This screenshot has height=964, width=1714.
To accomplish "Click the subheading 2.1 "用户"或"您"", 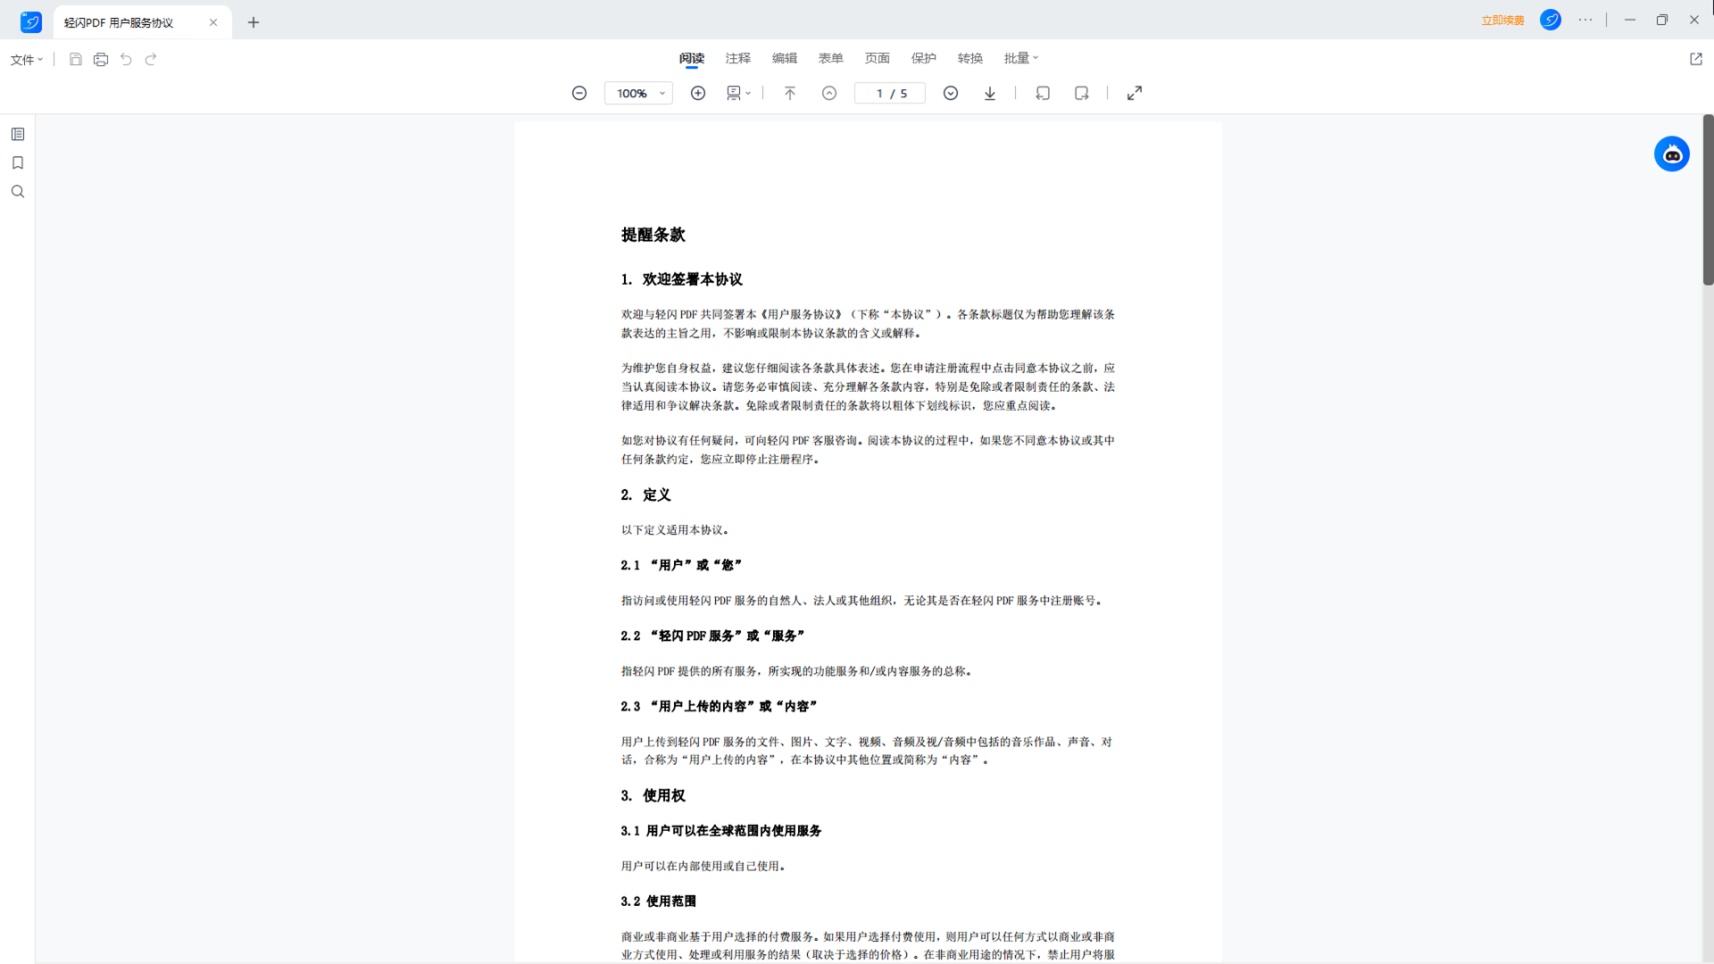I will [x=681, y=565].
